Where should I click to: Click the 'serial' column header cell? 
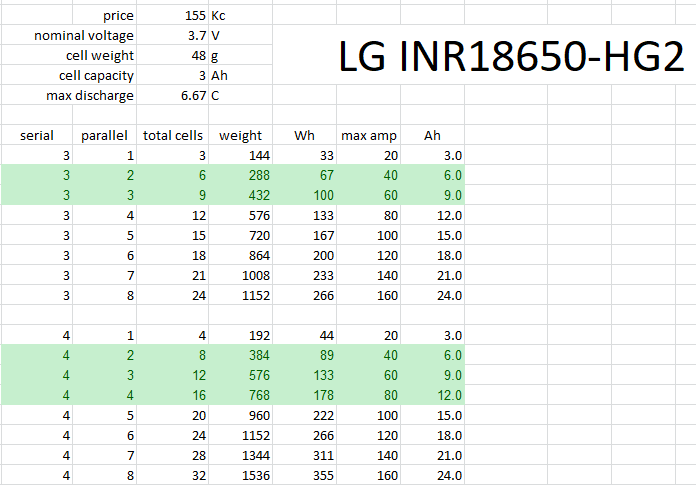[37, 136]
